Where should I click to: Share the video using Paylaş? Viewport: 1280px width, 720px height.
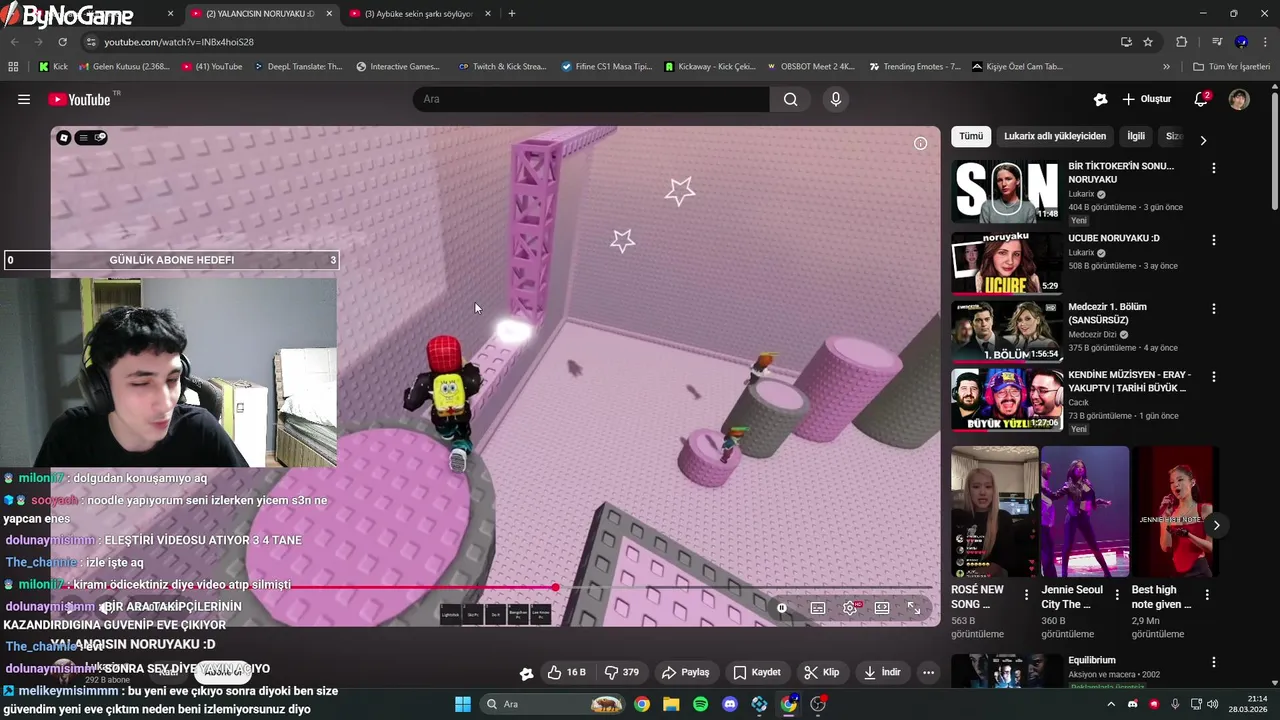686,672
